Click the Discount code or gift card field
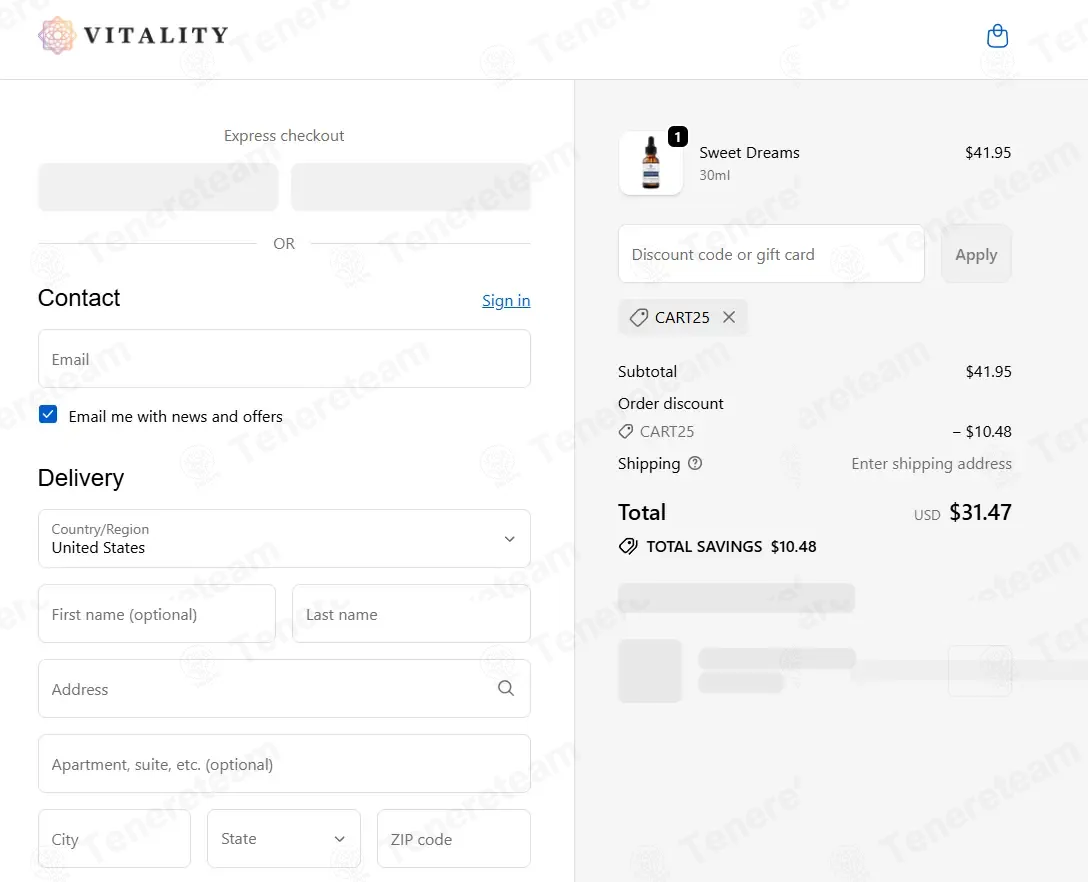 (x=771, y=254)
